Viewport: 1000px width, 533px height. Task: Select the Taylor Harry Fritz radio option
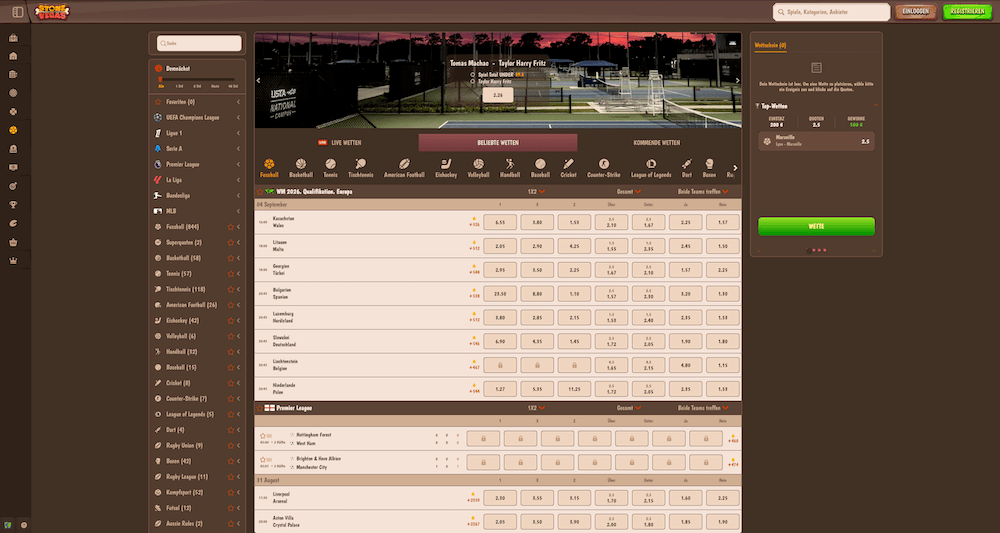(473, 79)
